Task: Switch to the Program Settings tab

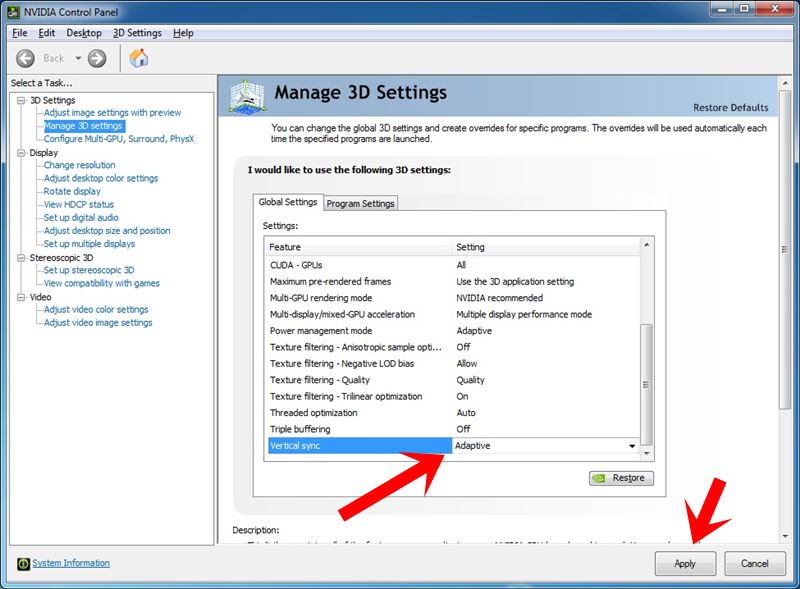Action: coord(360,203)
